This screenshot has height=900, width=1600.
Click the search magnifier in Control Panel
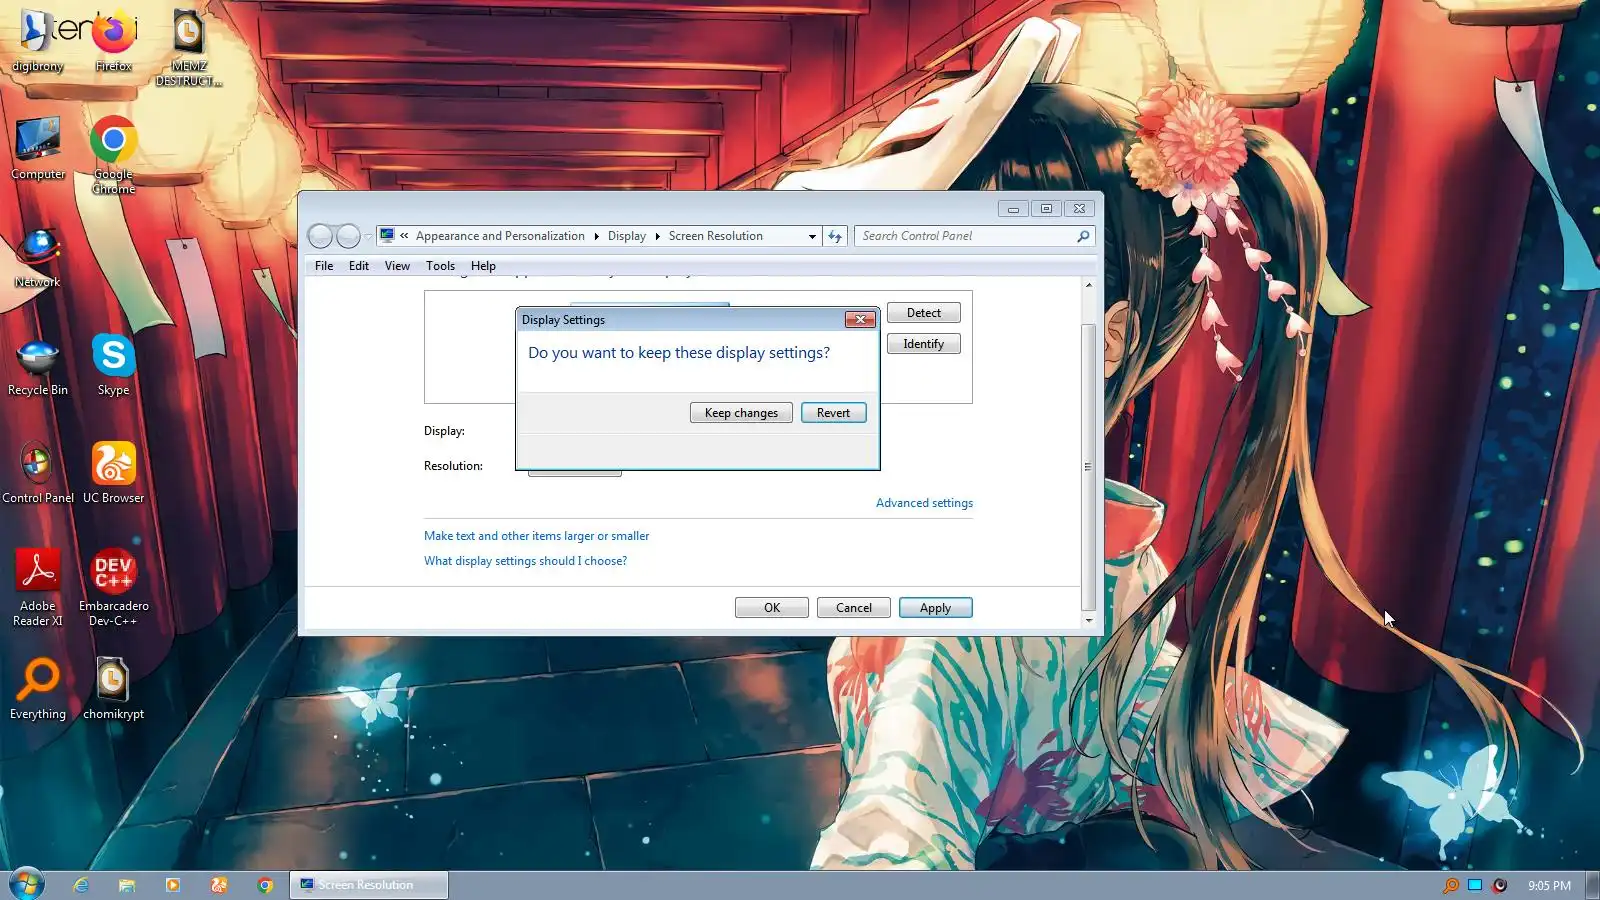pyautogui.click(x=1083, y=236)
